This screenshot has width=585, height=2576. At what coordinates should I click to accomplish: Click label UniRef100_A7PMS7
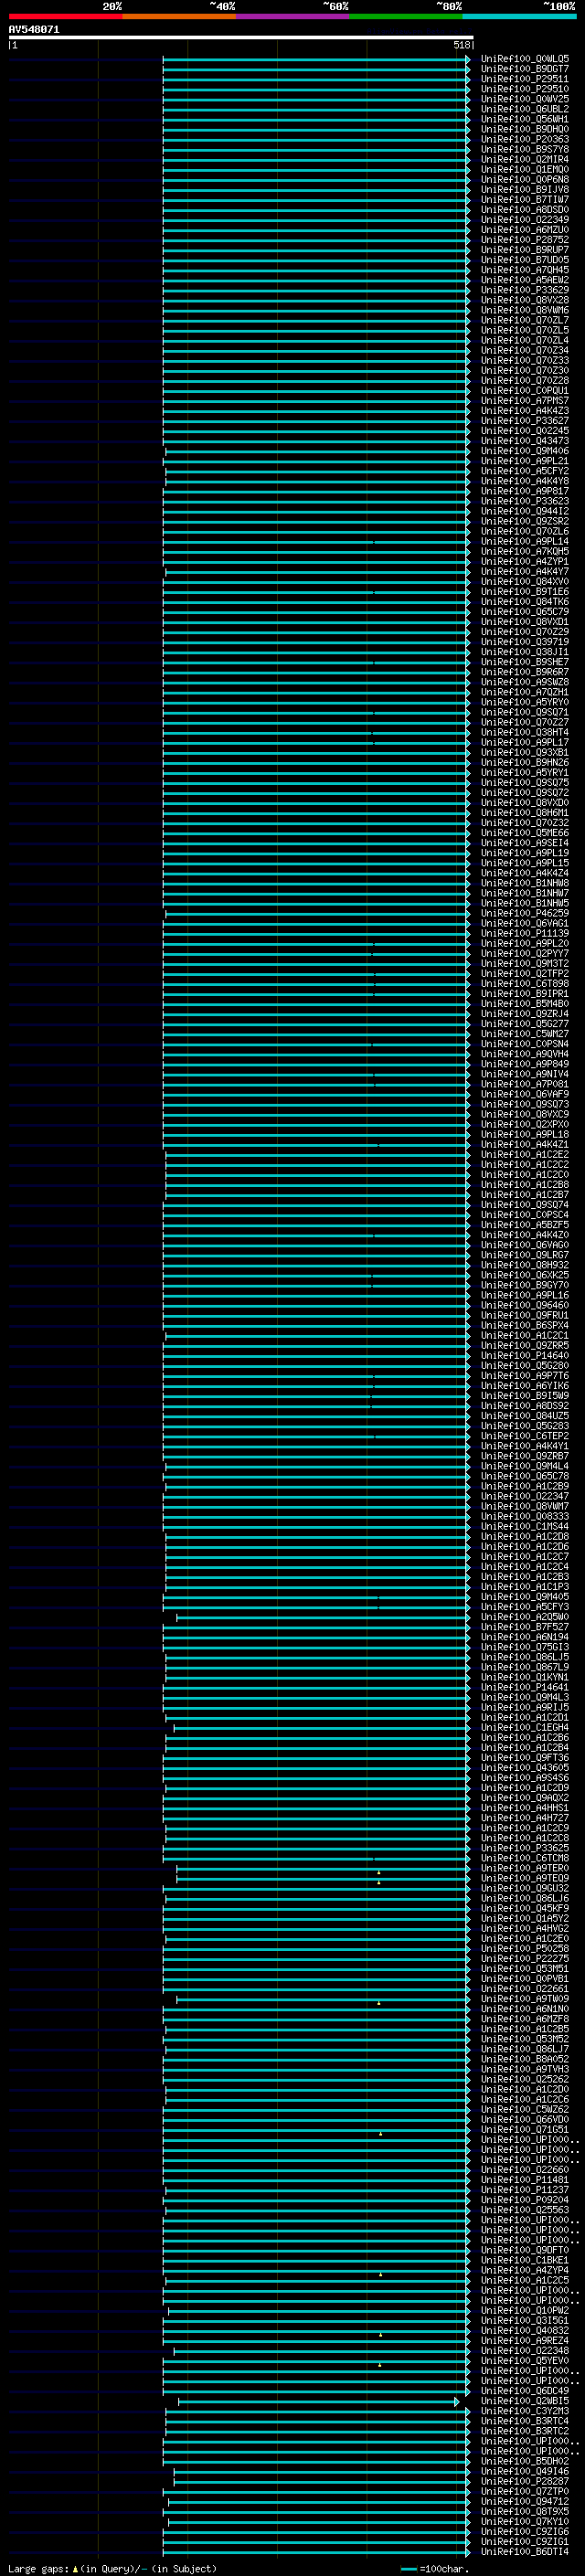point(524,400)
